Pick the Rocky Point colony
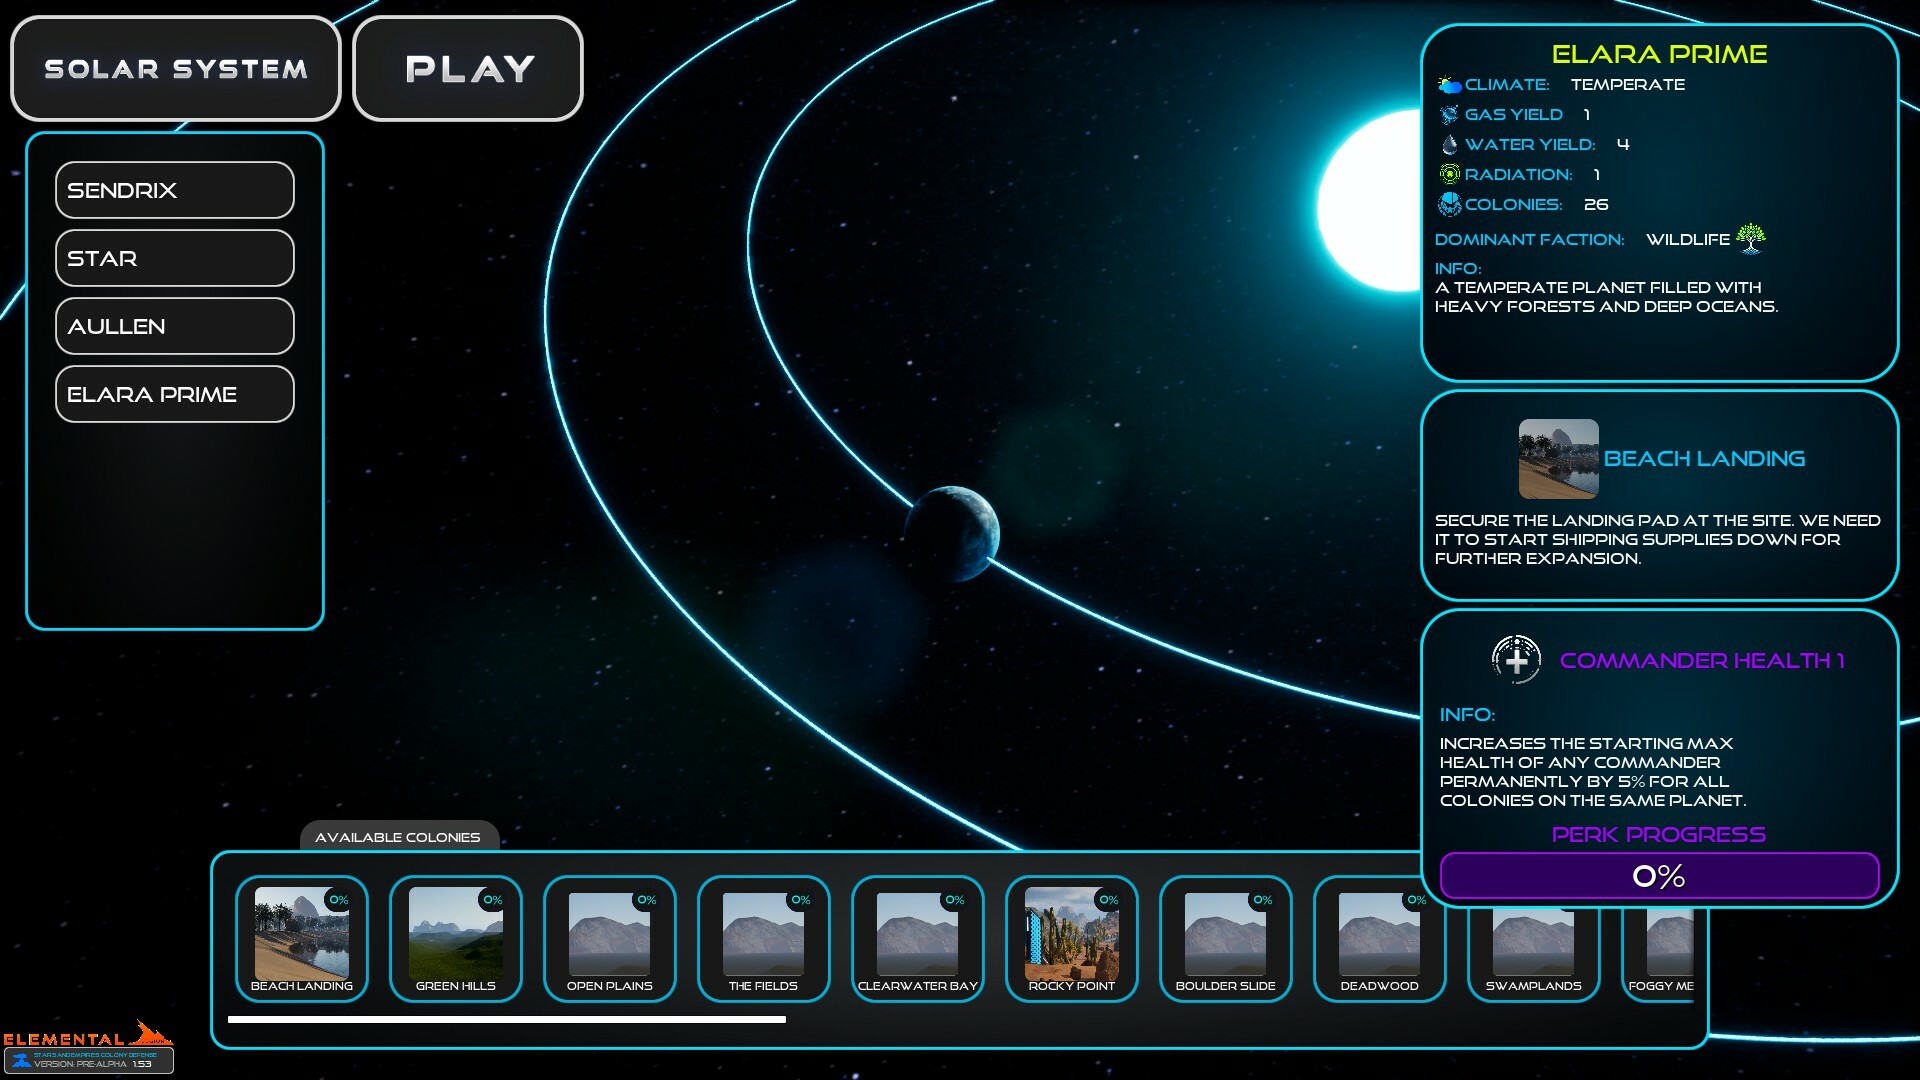The width and height of the screenshot is (1920, 1080). pyautogui.click(x=1071, y=937)
